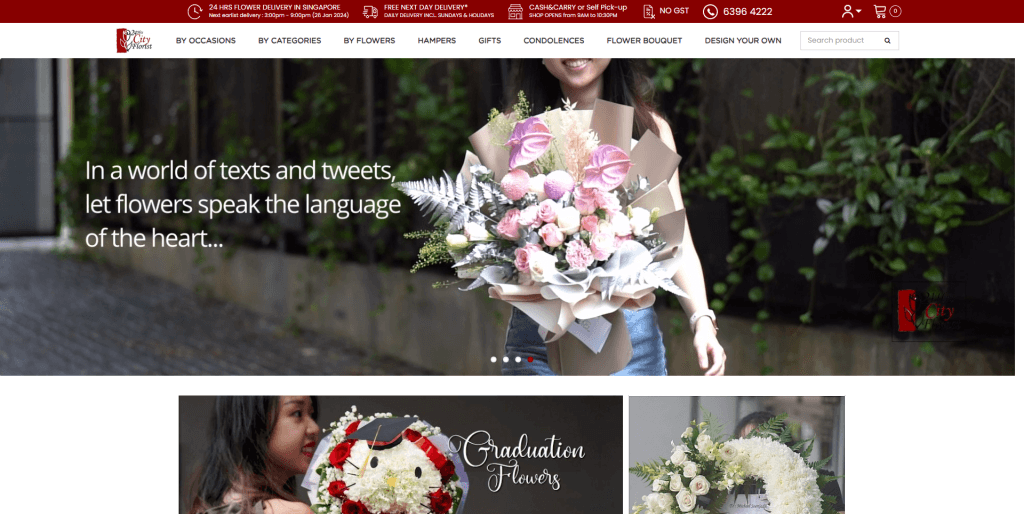Viewport: 1024px width, 514px height.
Task: Open the By Categories menu
Action: click(289, 40)
